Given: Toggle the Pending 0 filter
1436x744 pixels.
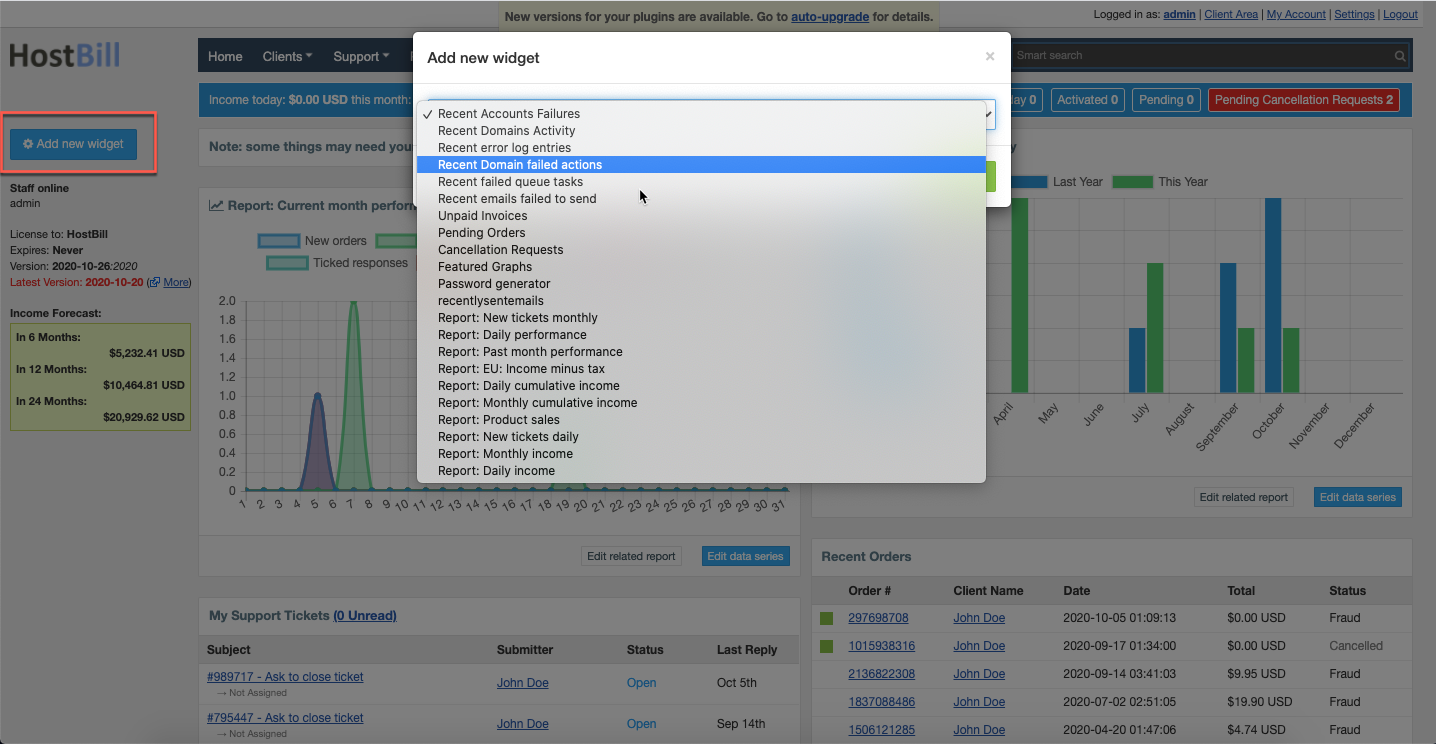Looking at the screenshot, I should [1165, 100].
